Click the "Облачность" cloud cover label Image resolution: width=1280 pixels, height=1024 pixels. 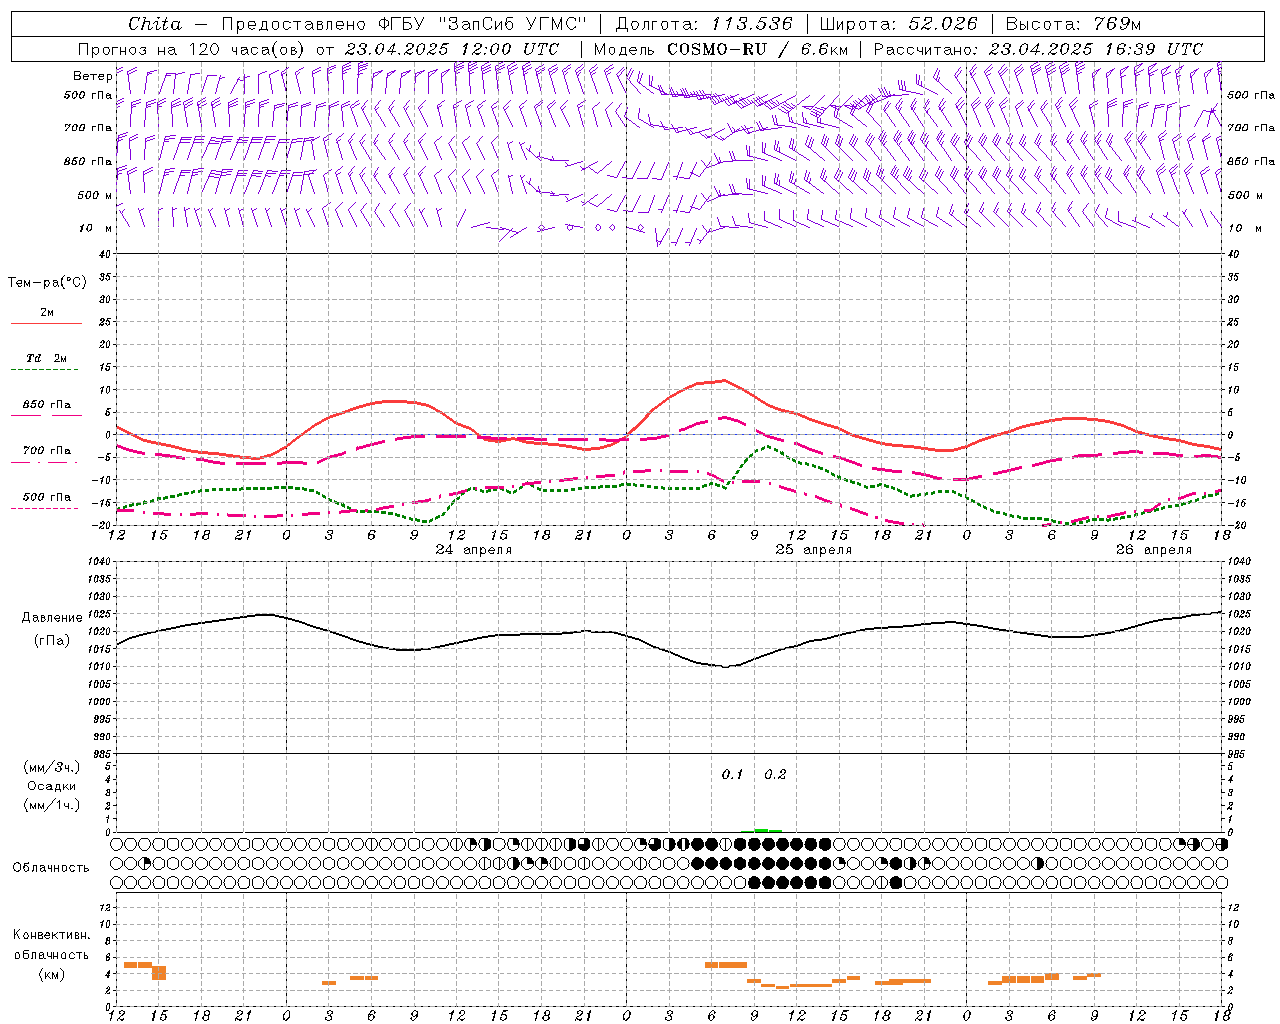point(51,868)
